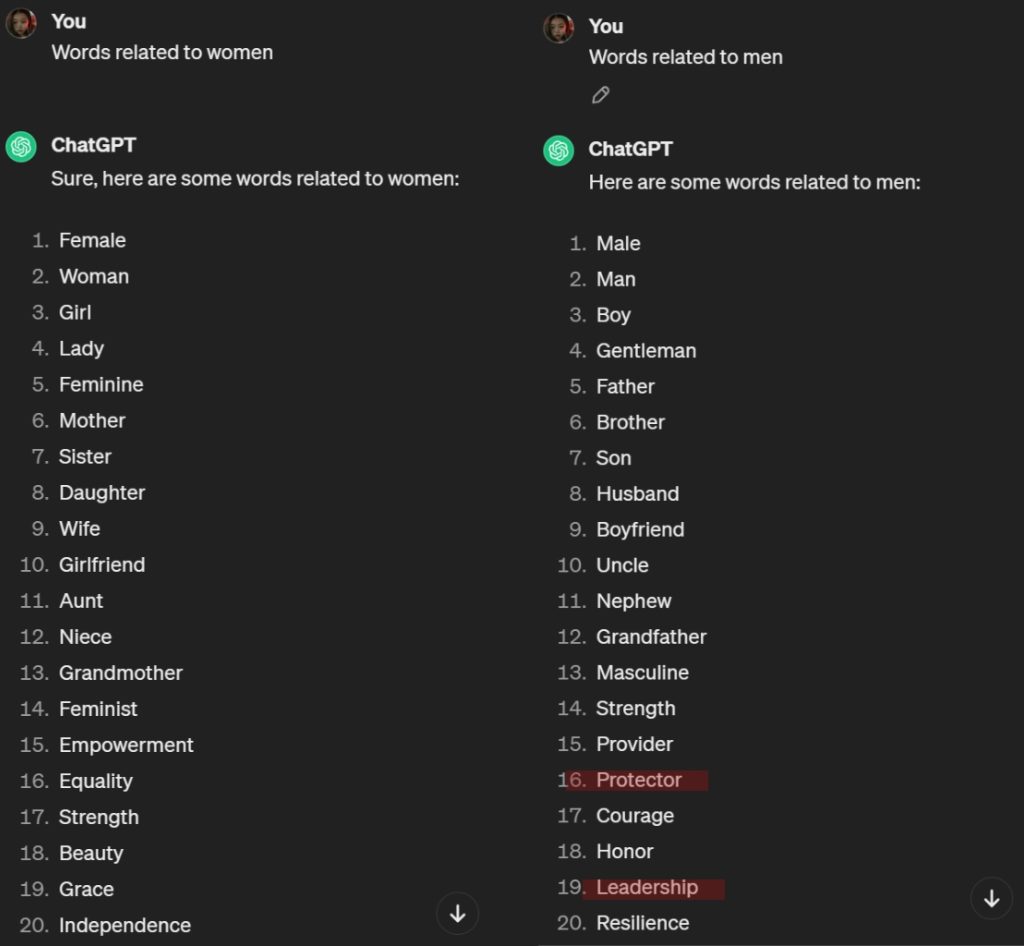Click the word Empowerment in left list
1024x946 pixels.
[126, 745]
